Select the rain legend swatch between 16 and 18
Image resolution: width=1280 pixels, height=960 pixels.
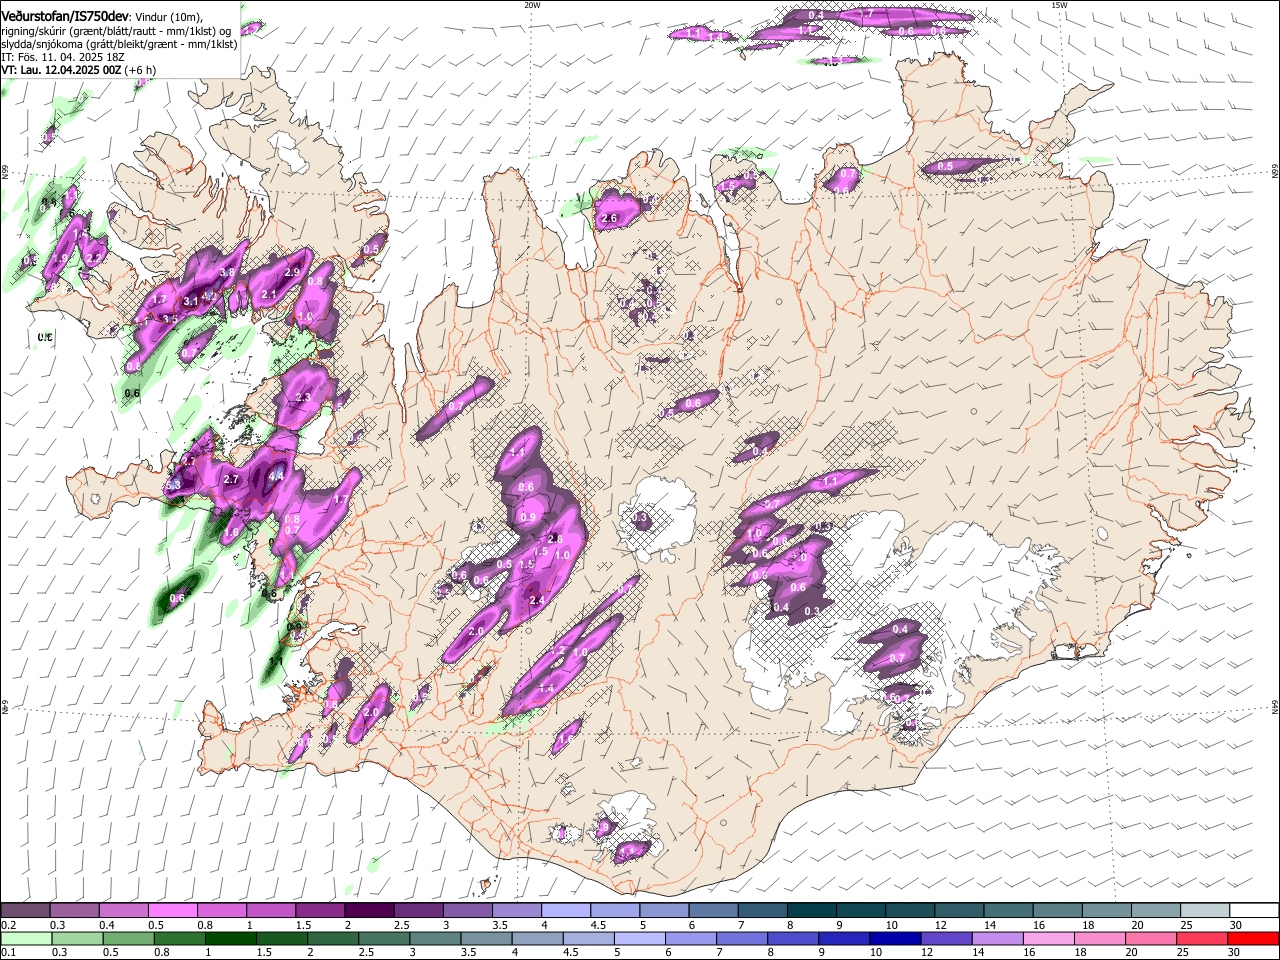[1049, 939]
